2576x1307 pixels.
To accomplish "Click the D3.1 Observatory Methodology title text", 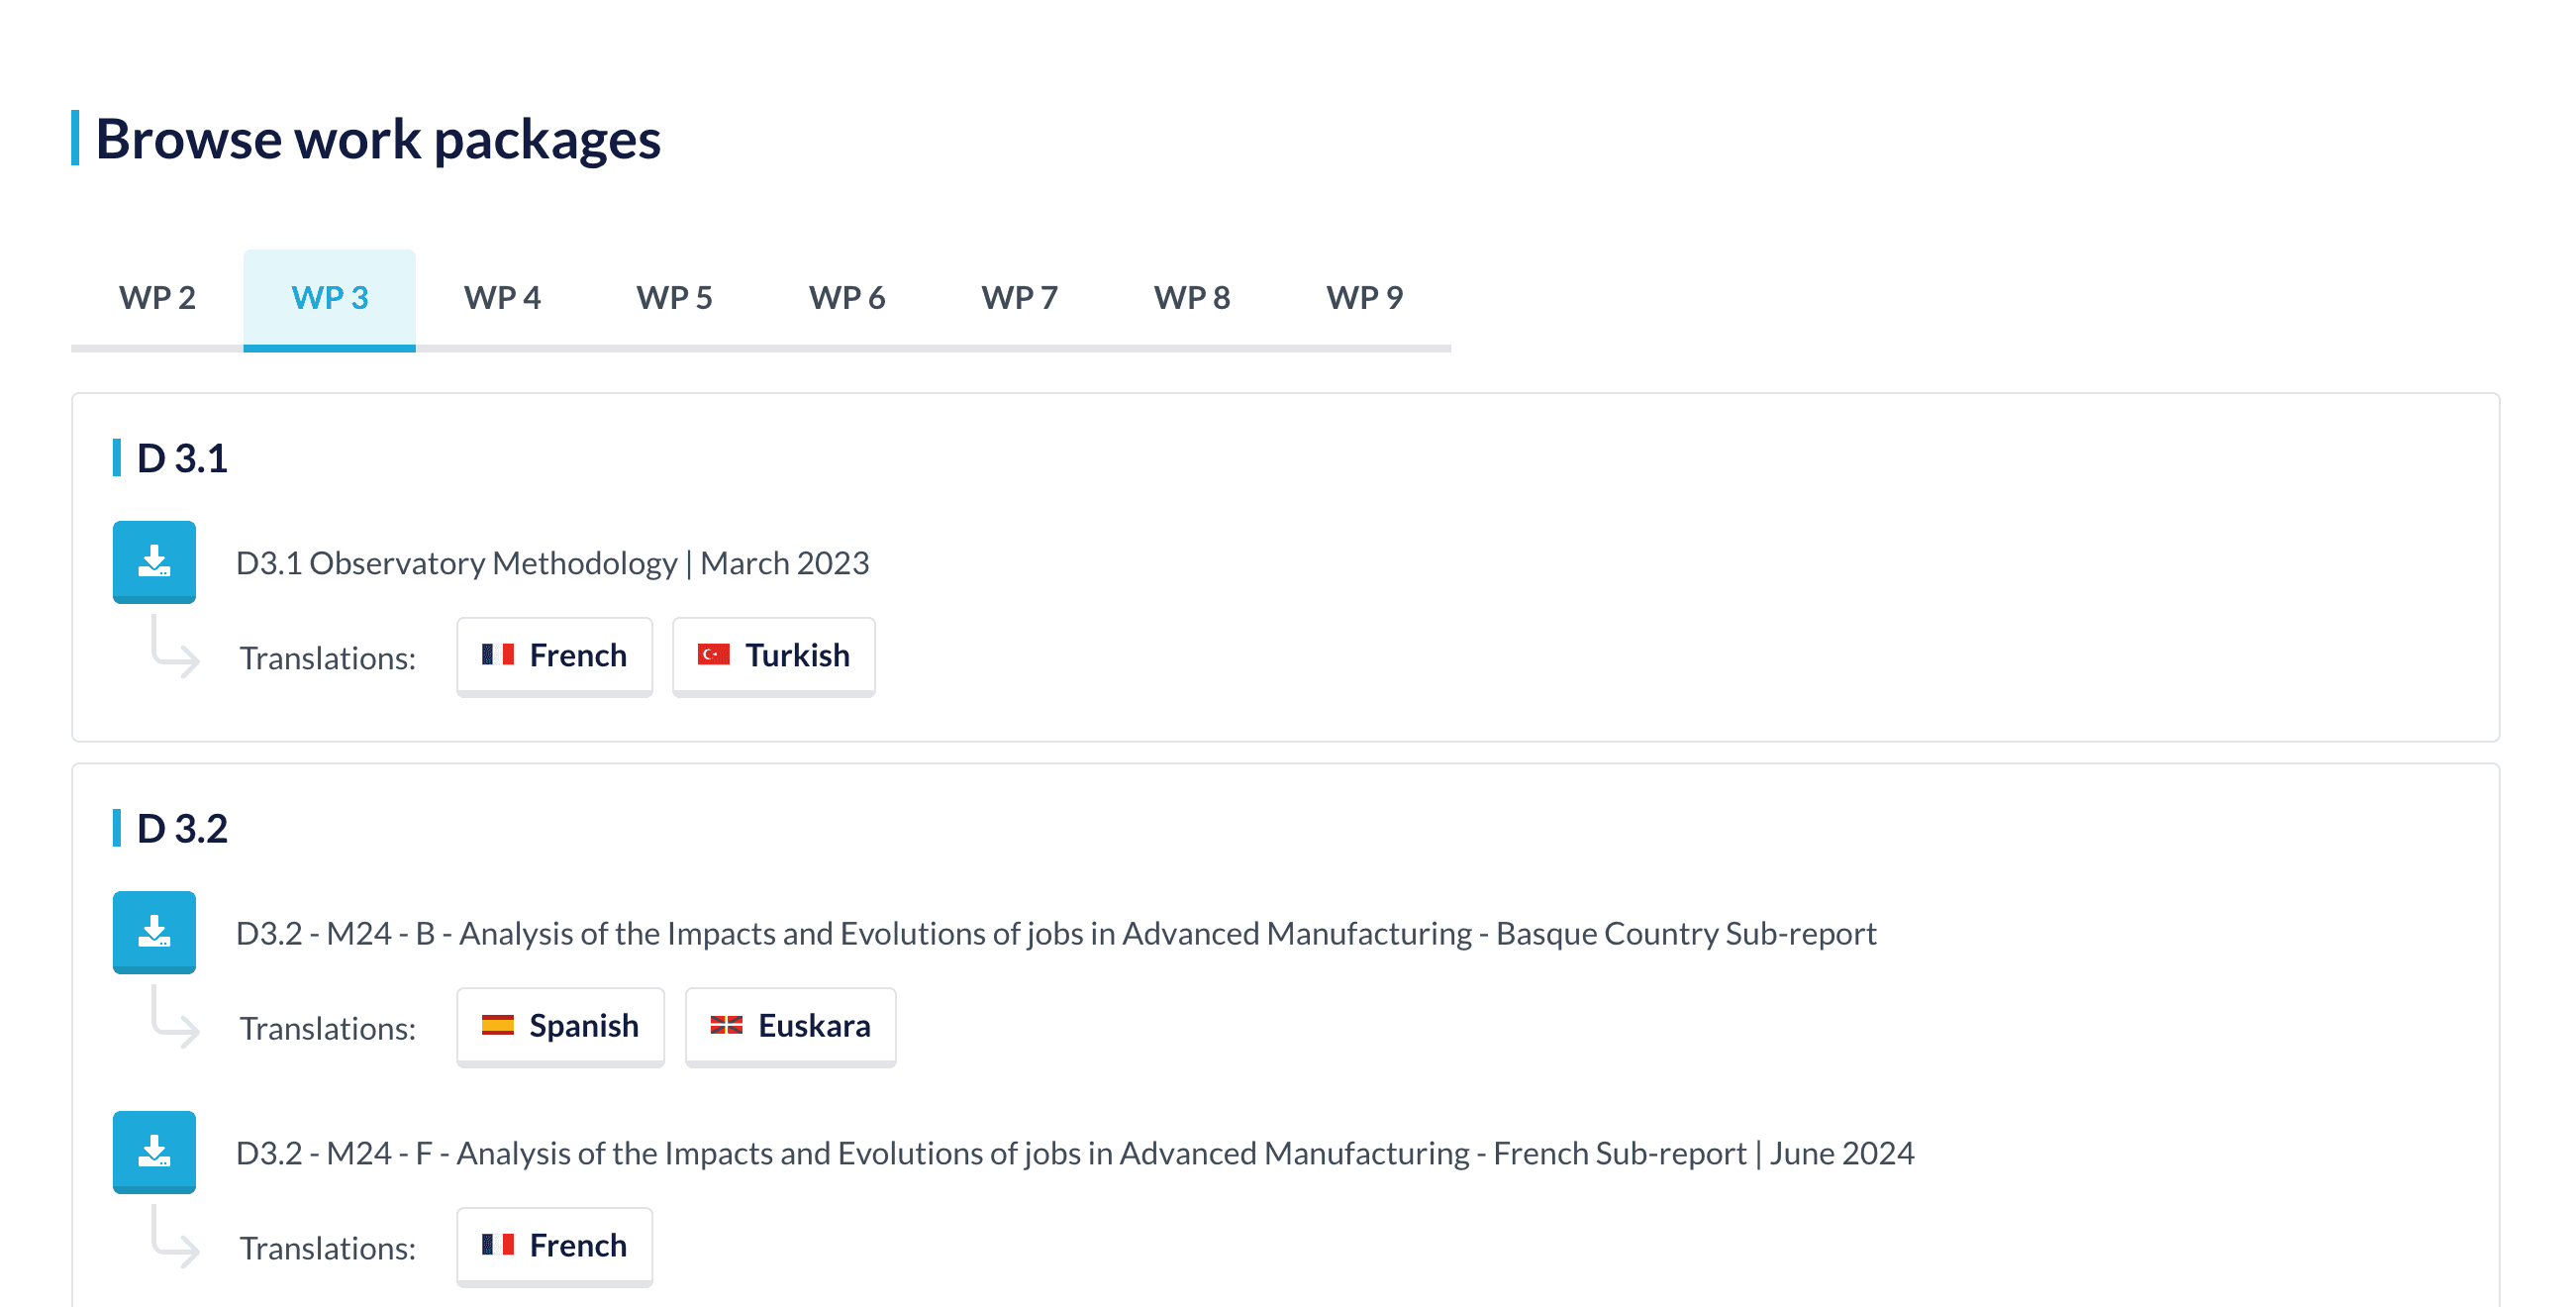I will click(552, 563).
